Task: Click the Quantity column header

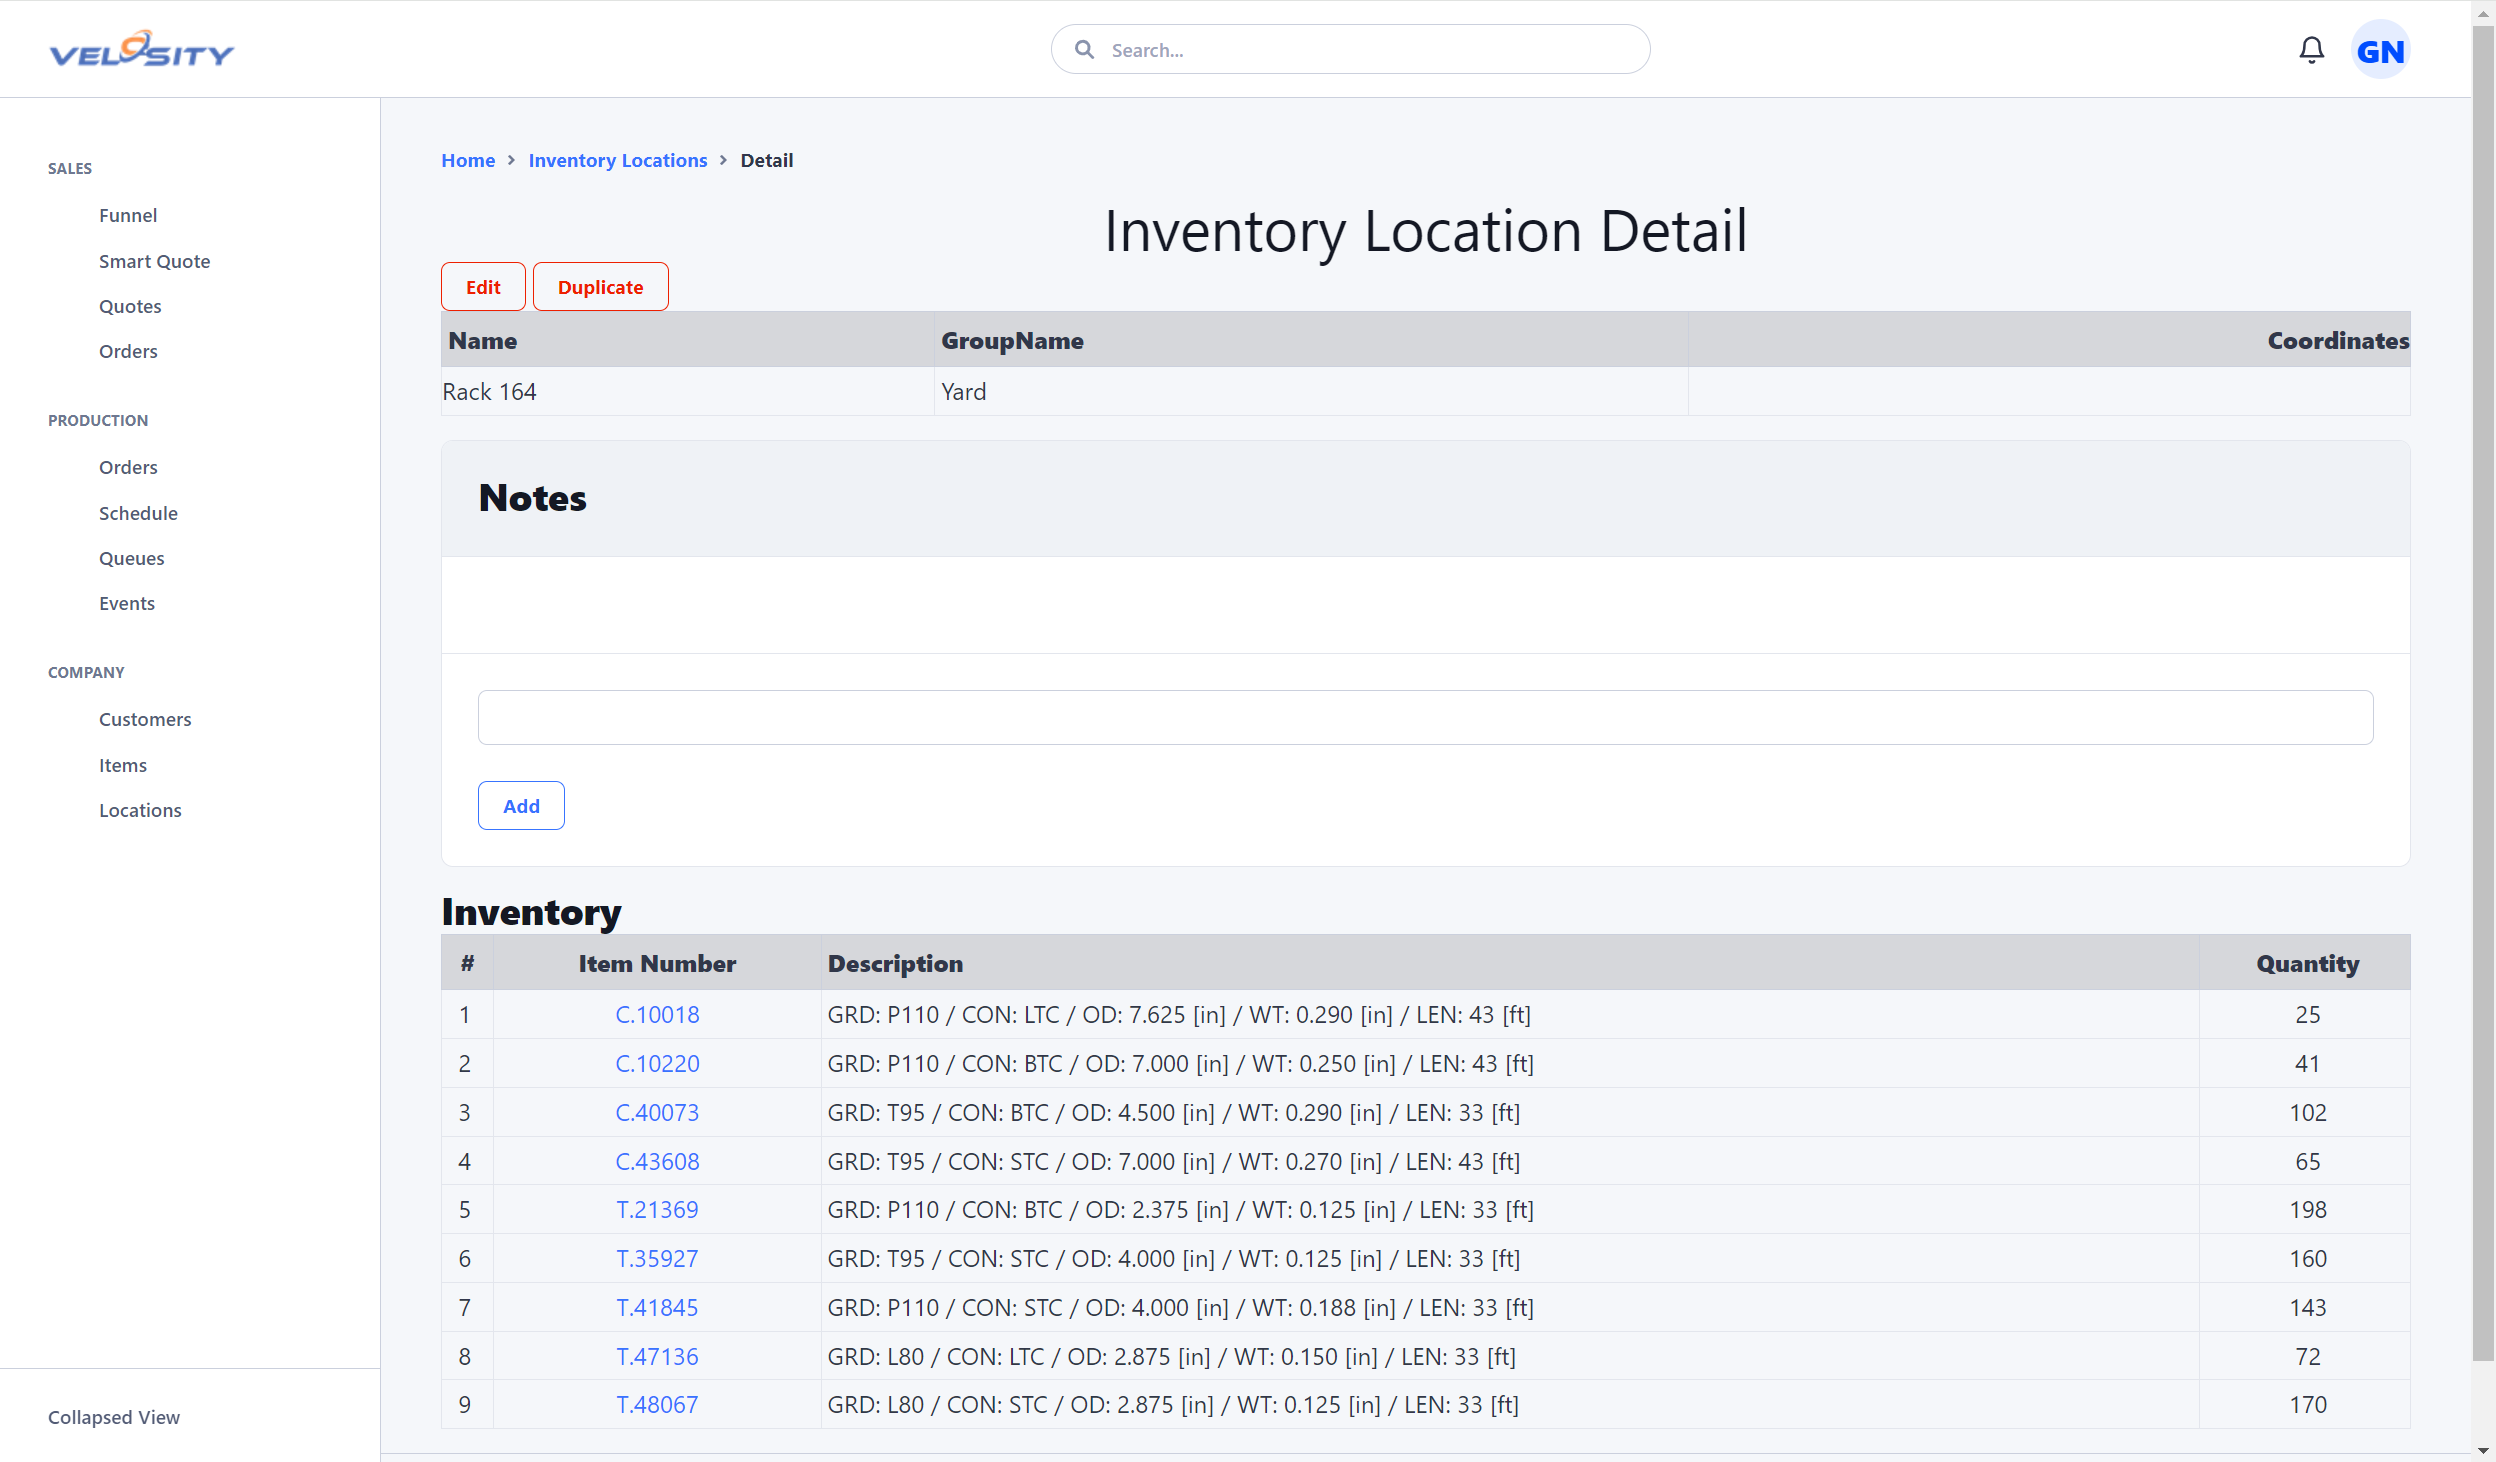Action: [x=2305, y=964]
